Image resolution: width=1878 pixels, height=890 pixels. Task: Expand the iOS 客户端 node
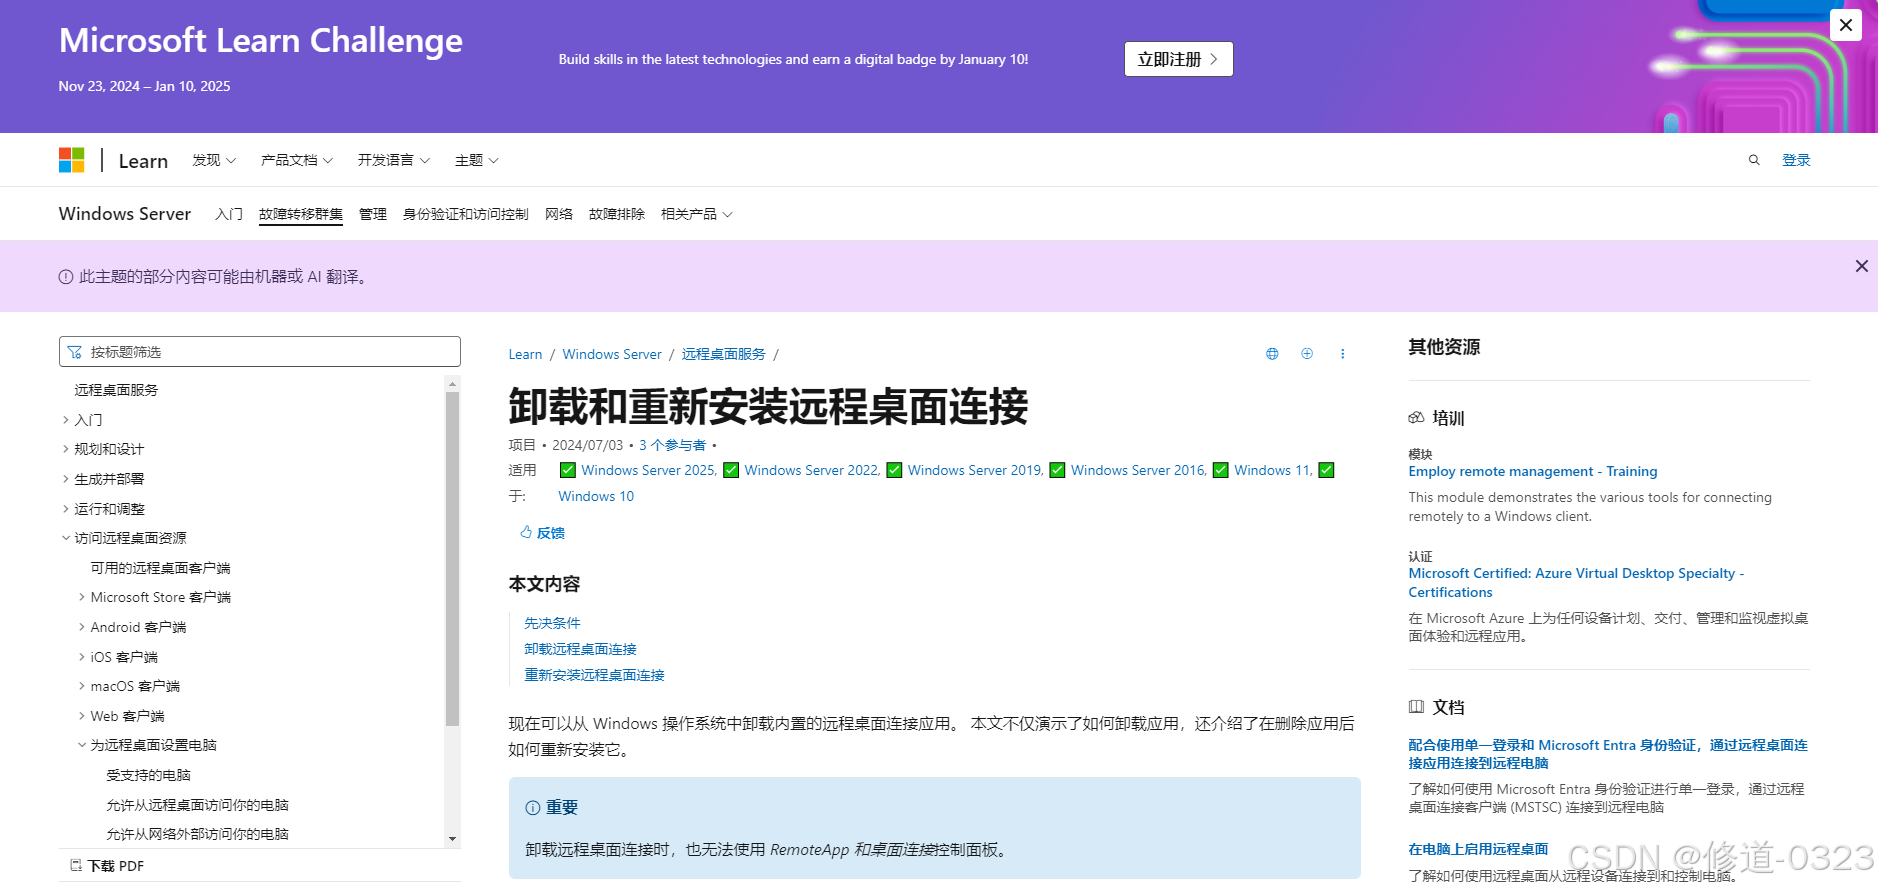(x=82, y=657)
